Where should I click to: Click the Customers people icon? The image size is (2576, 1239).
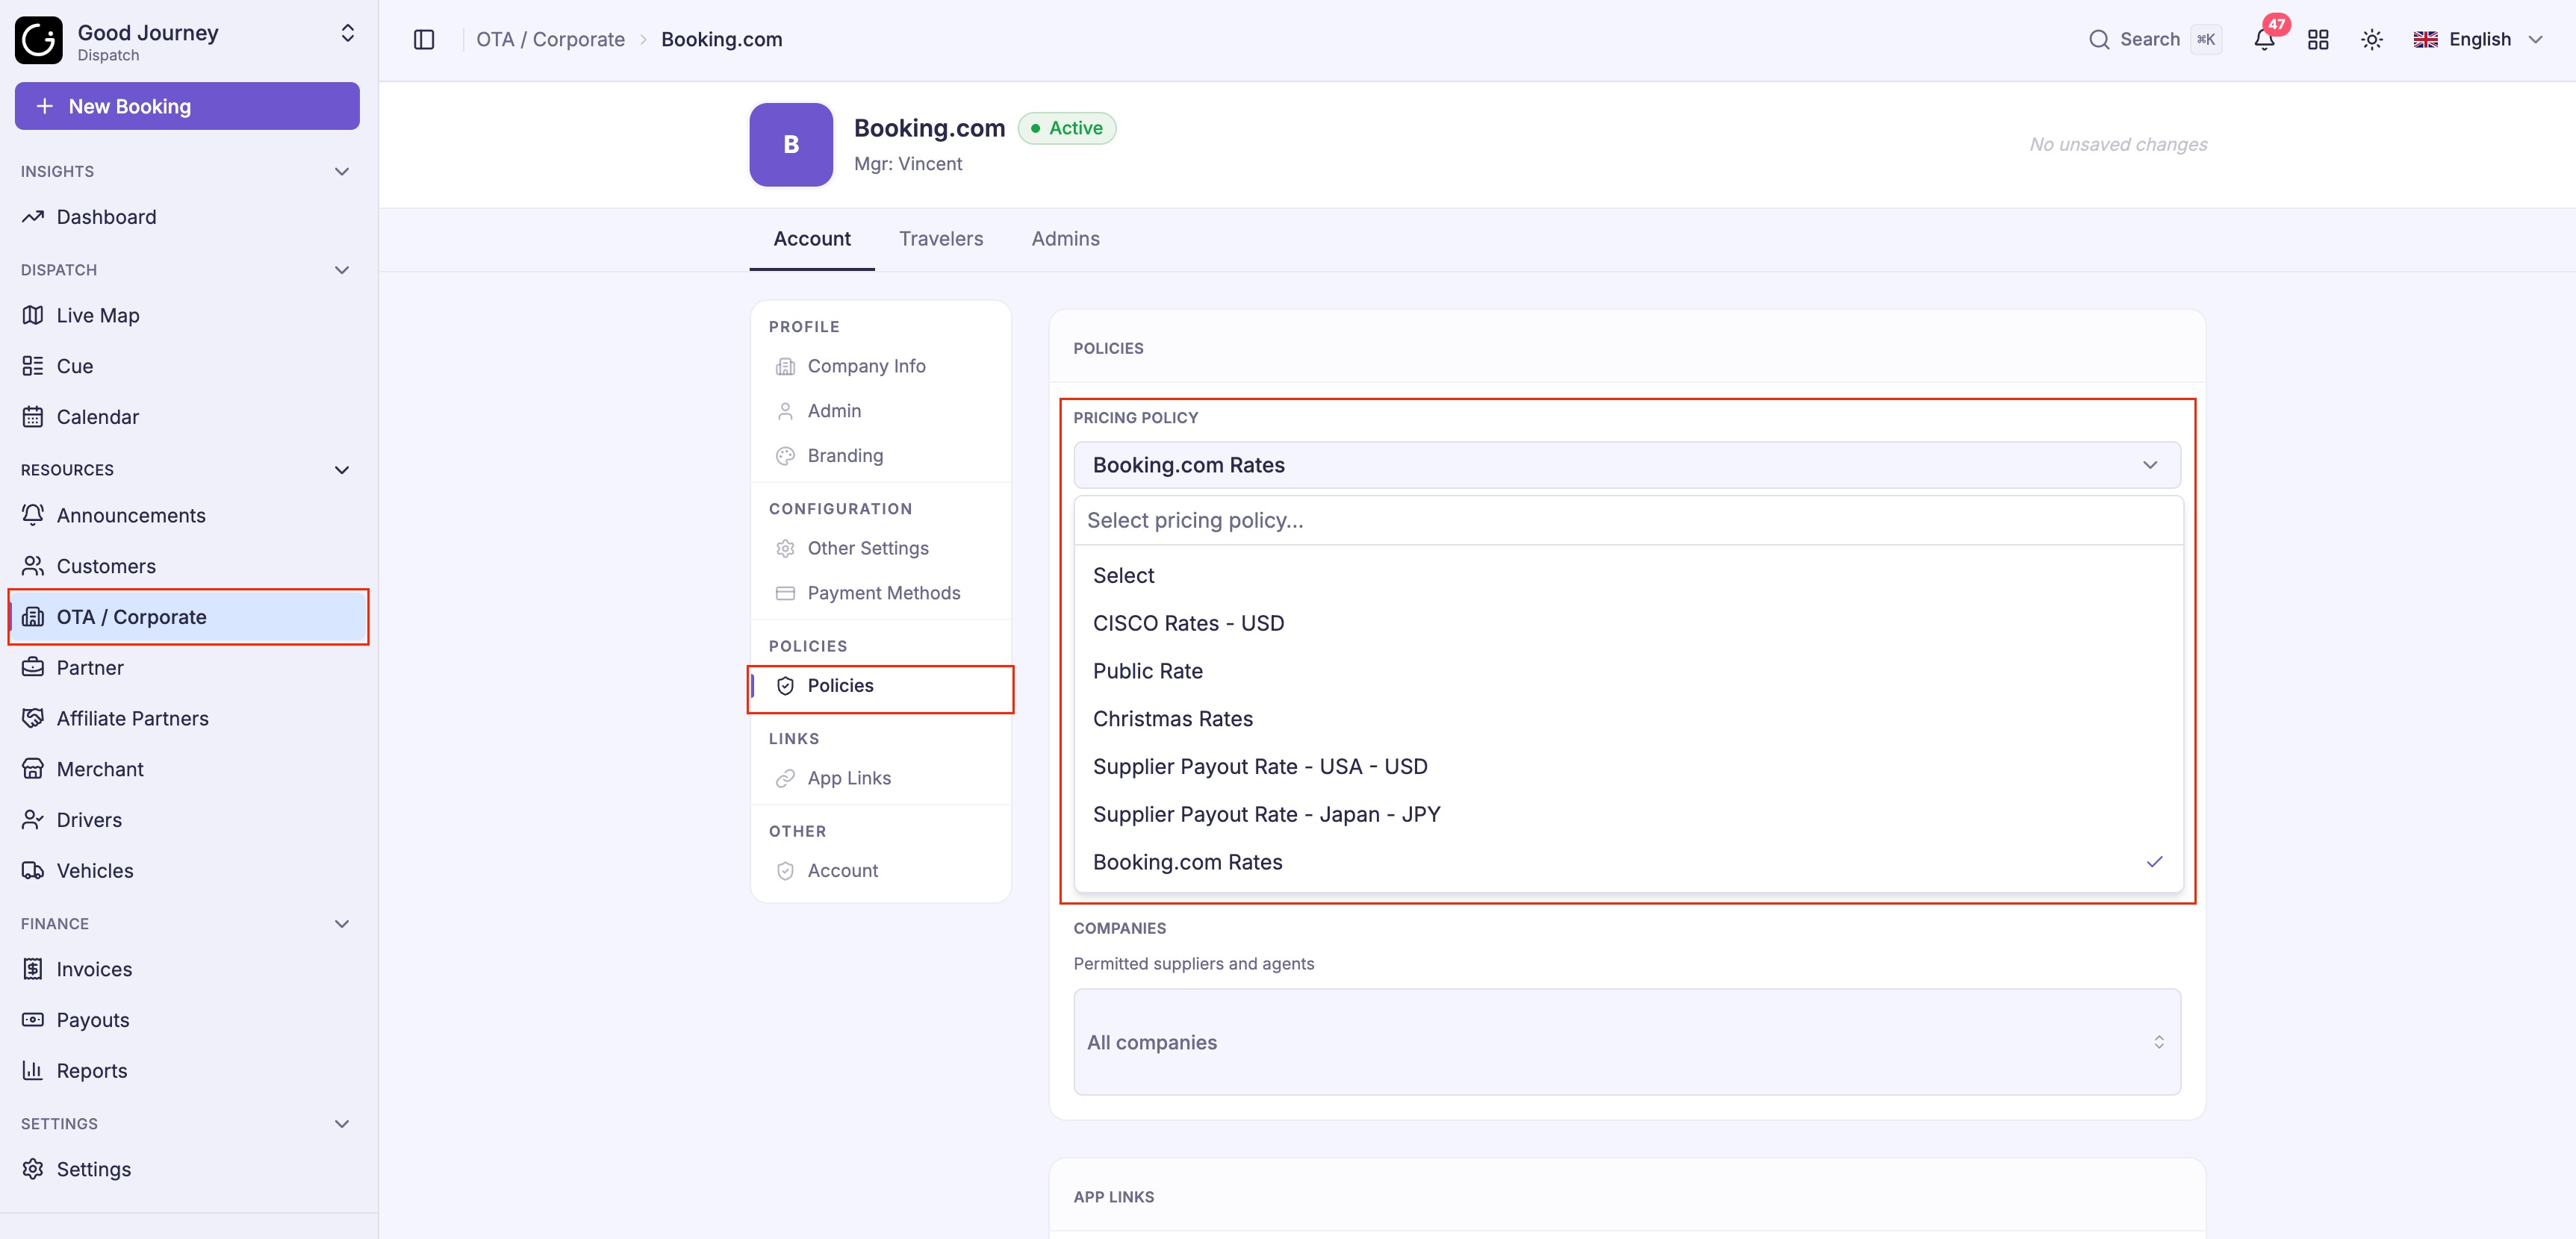click(33, 566)
